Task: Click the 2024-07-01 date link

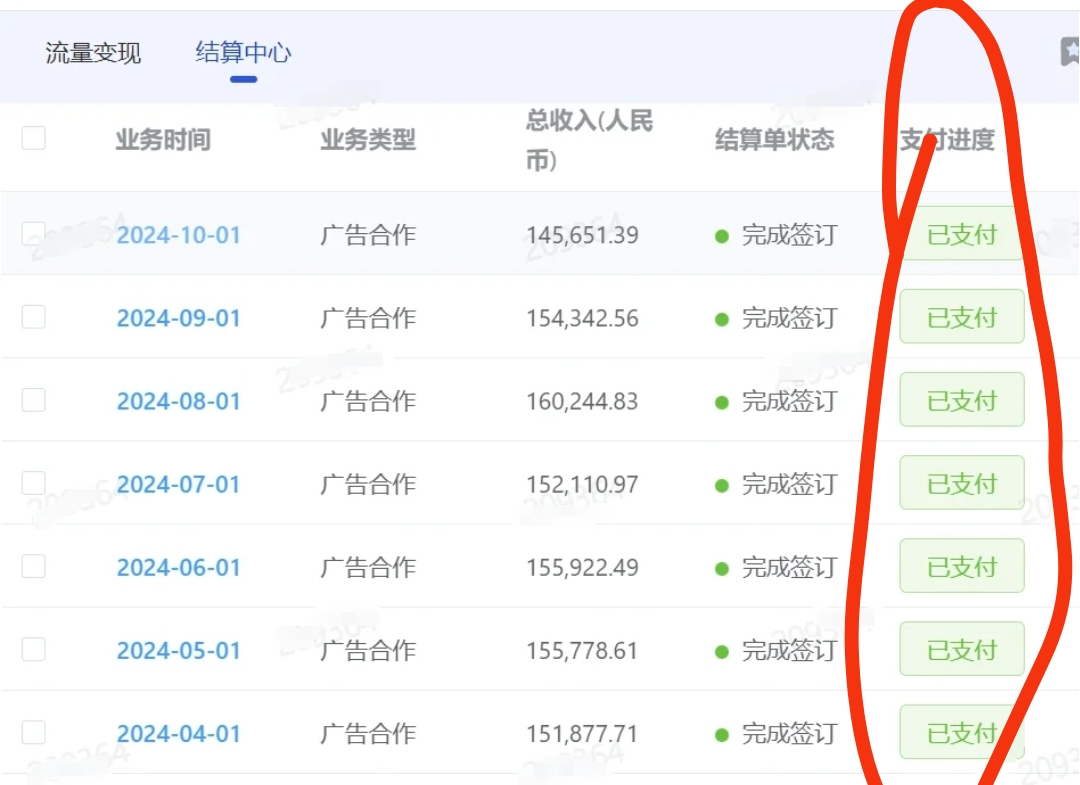Action: [x=179, y=485]
